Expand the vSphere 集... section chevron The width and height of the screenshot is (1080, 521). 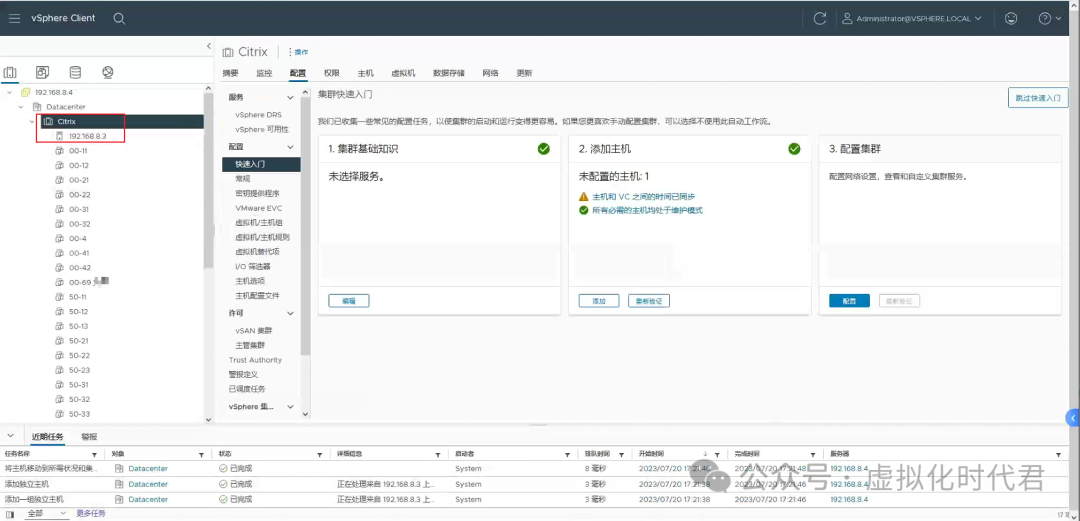(291, 407)
